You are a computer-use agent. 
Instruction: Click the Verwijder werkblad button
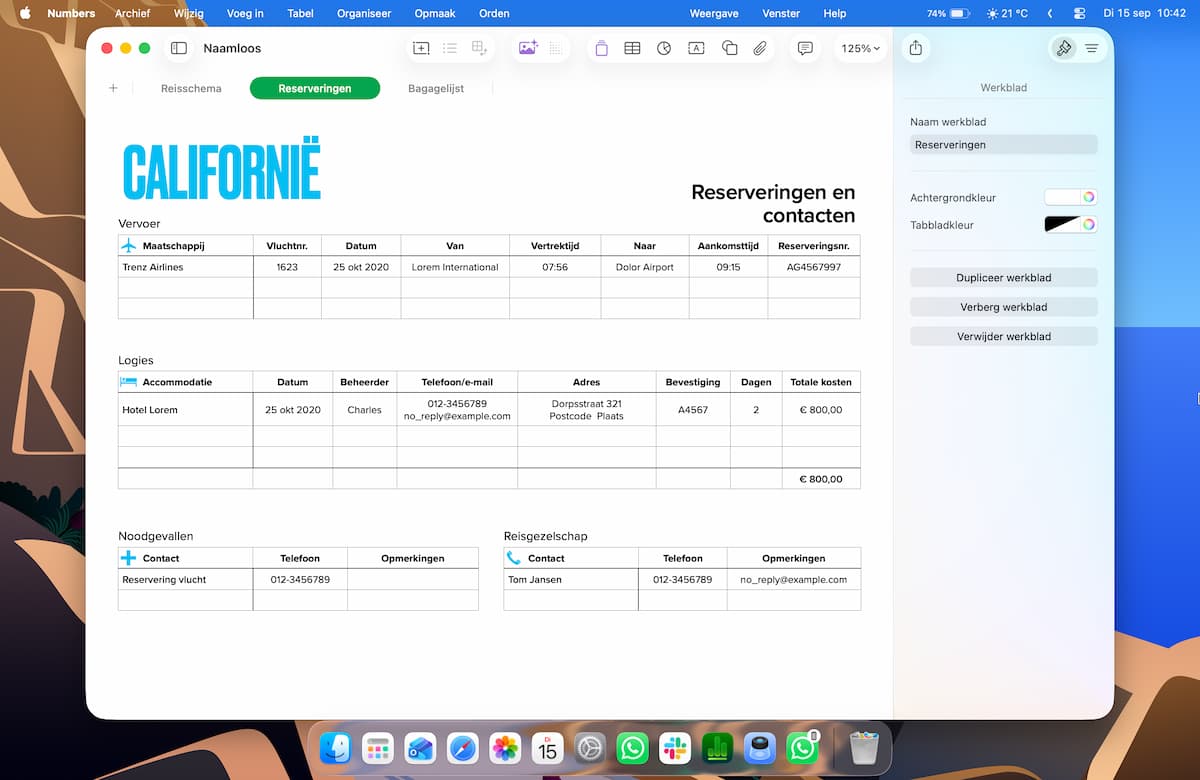point(1004,337)
